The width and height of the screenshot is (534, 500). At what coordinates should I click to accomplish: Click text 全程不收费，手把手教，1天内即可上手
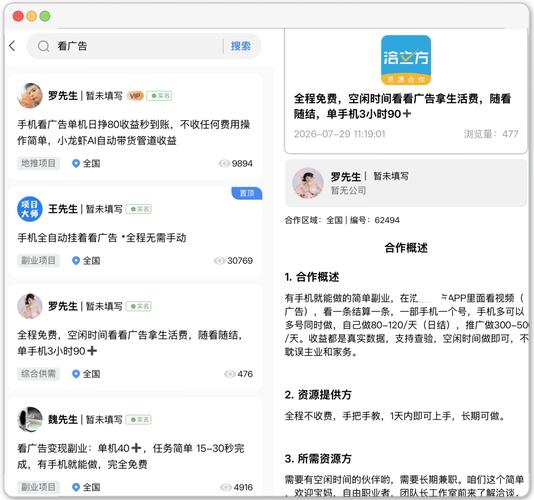[395, 416]
